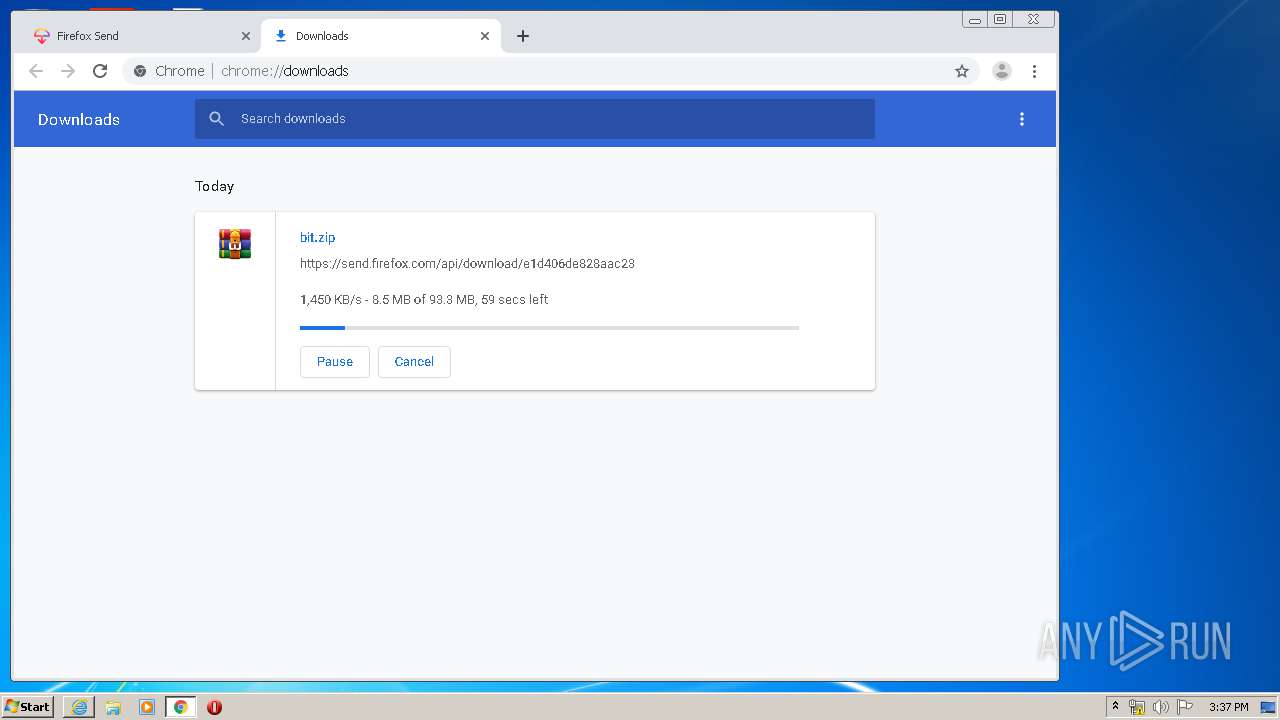Open the Chrome profile avatar
This screenshot has height=720, width=1280.
pos(1001,71)
